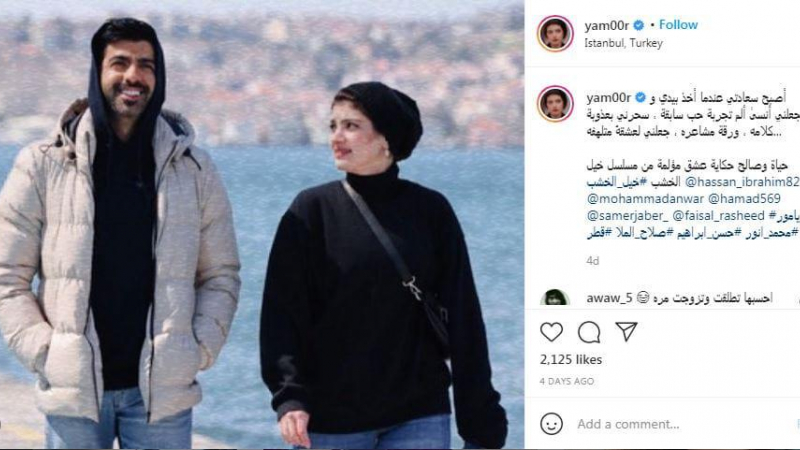Screen dimensions: 800x450
Task: Open the couple photo of the post
Action: pos(262,224)
